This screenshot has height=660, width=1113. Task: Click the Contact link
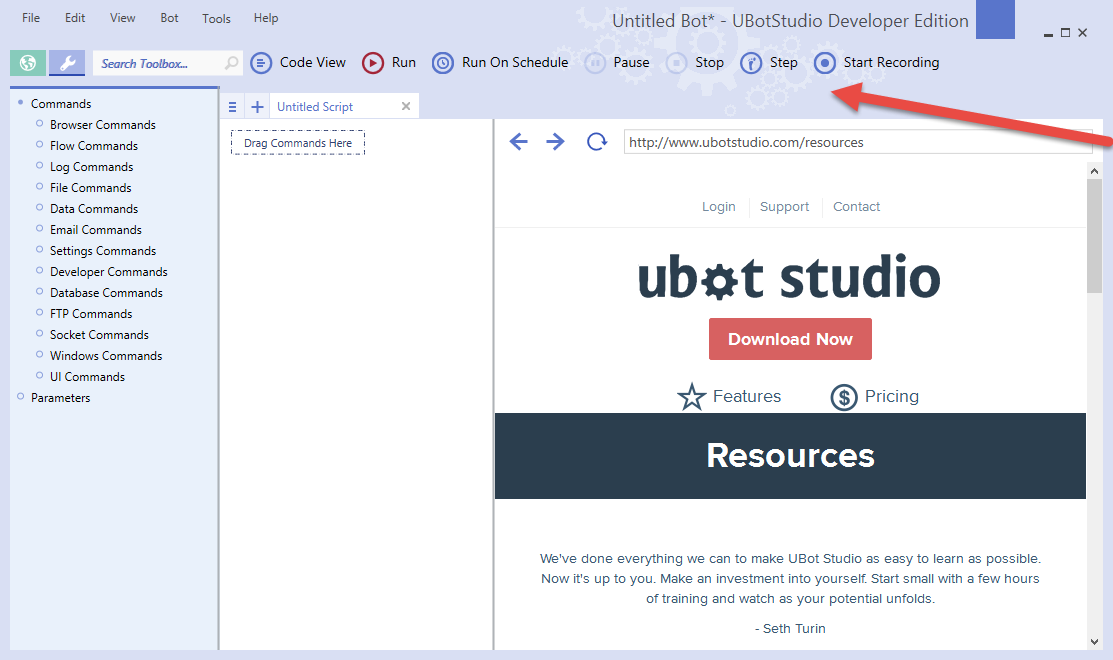tap(857, 207)
